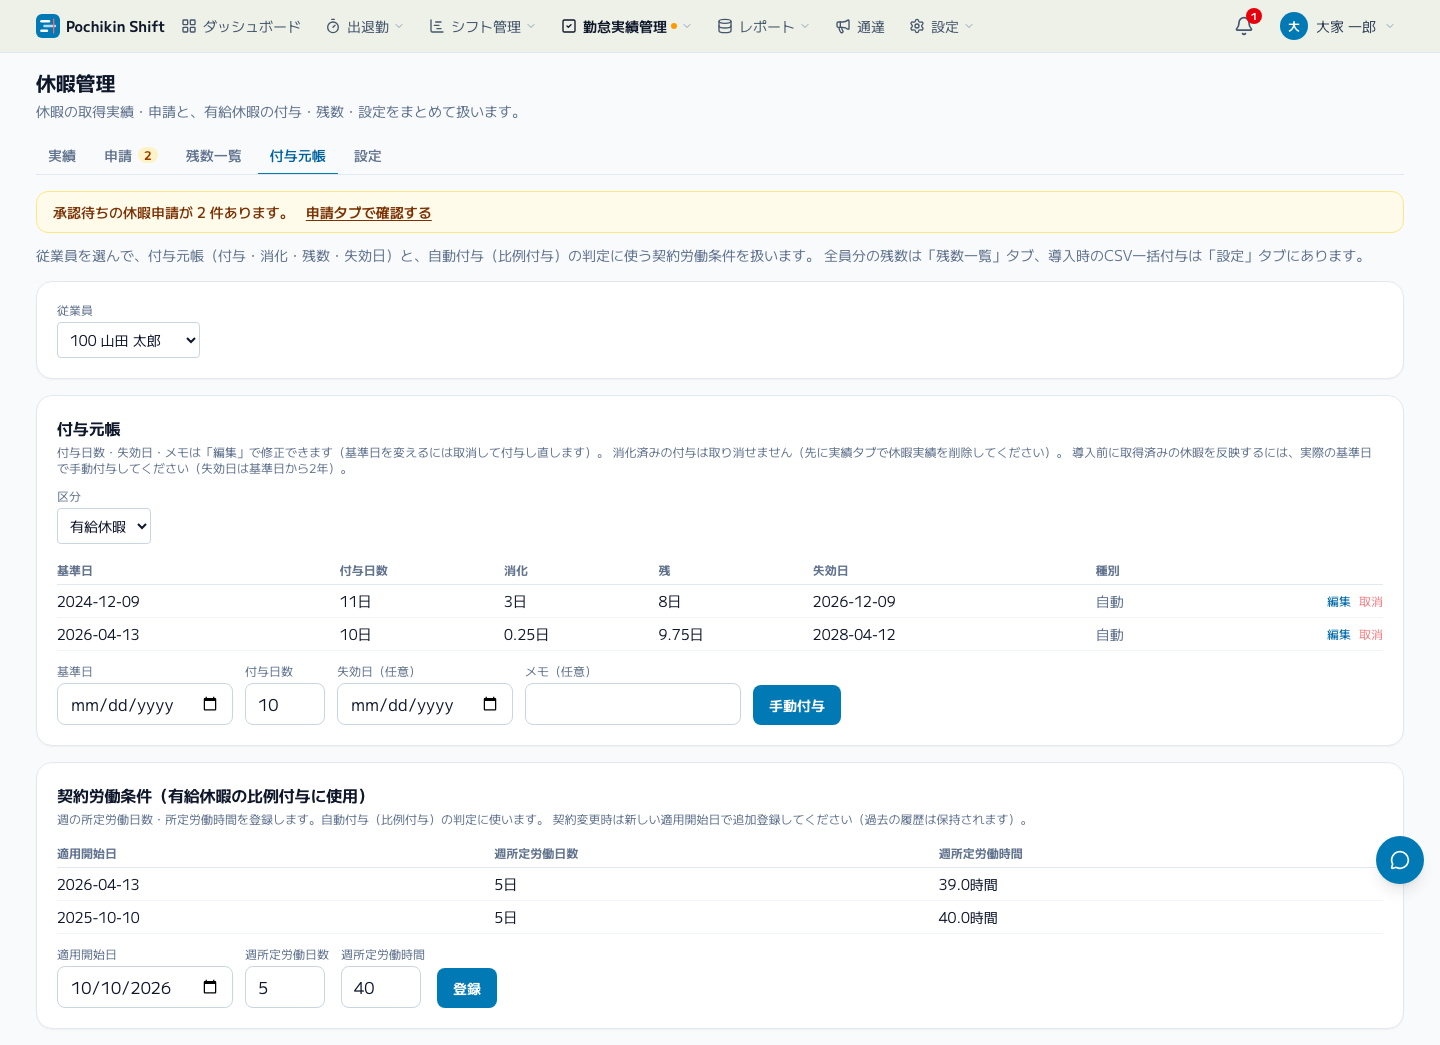
Task: Click the 0.25日 consumed value
Action: tap(526, 635)
